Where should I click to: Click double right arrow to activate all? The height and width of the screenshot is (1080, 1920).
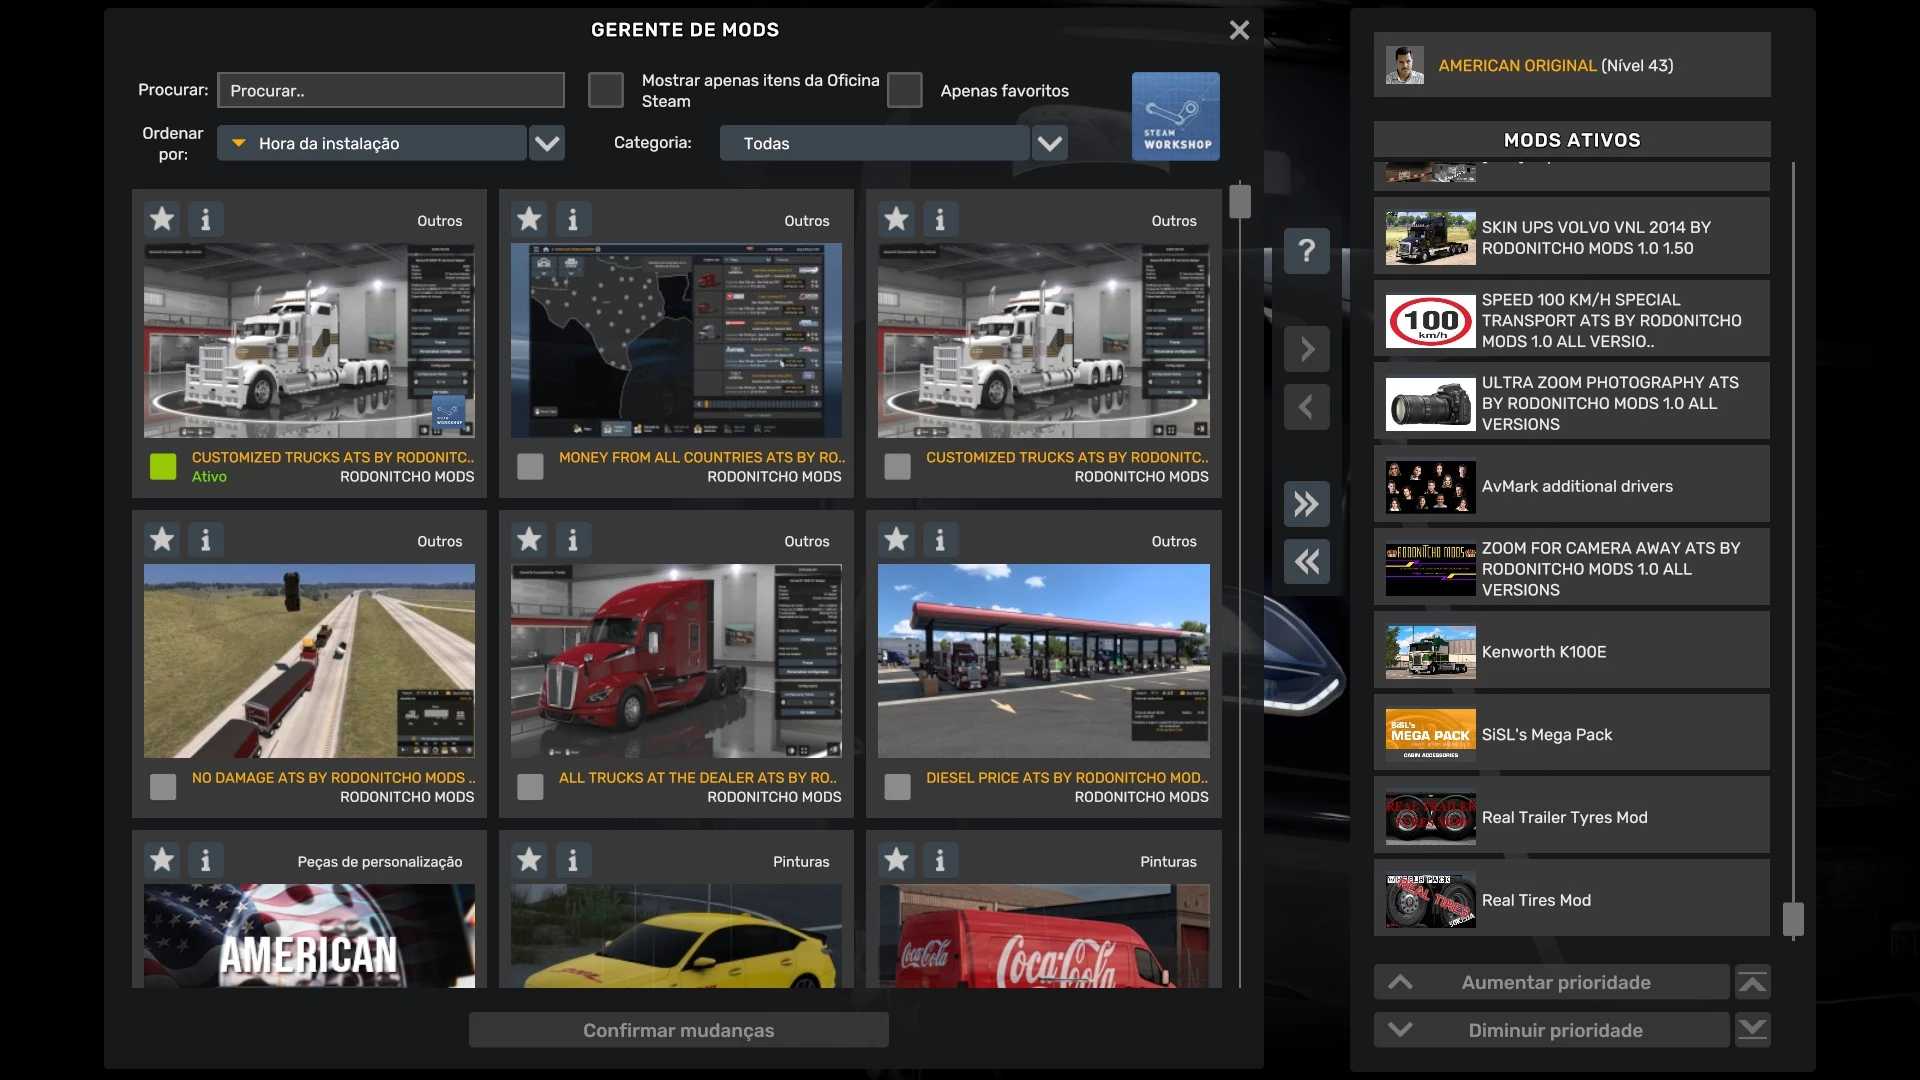1306,504
